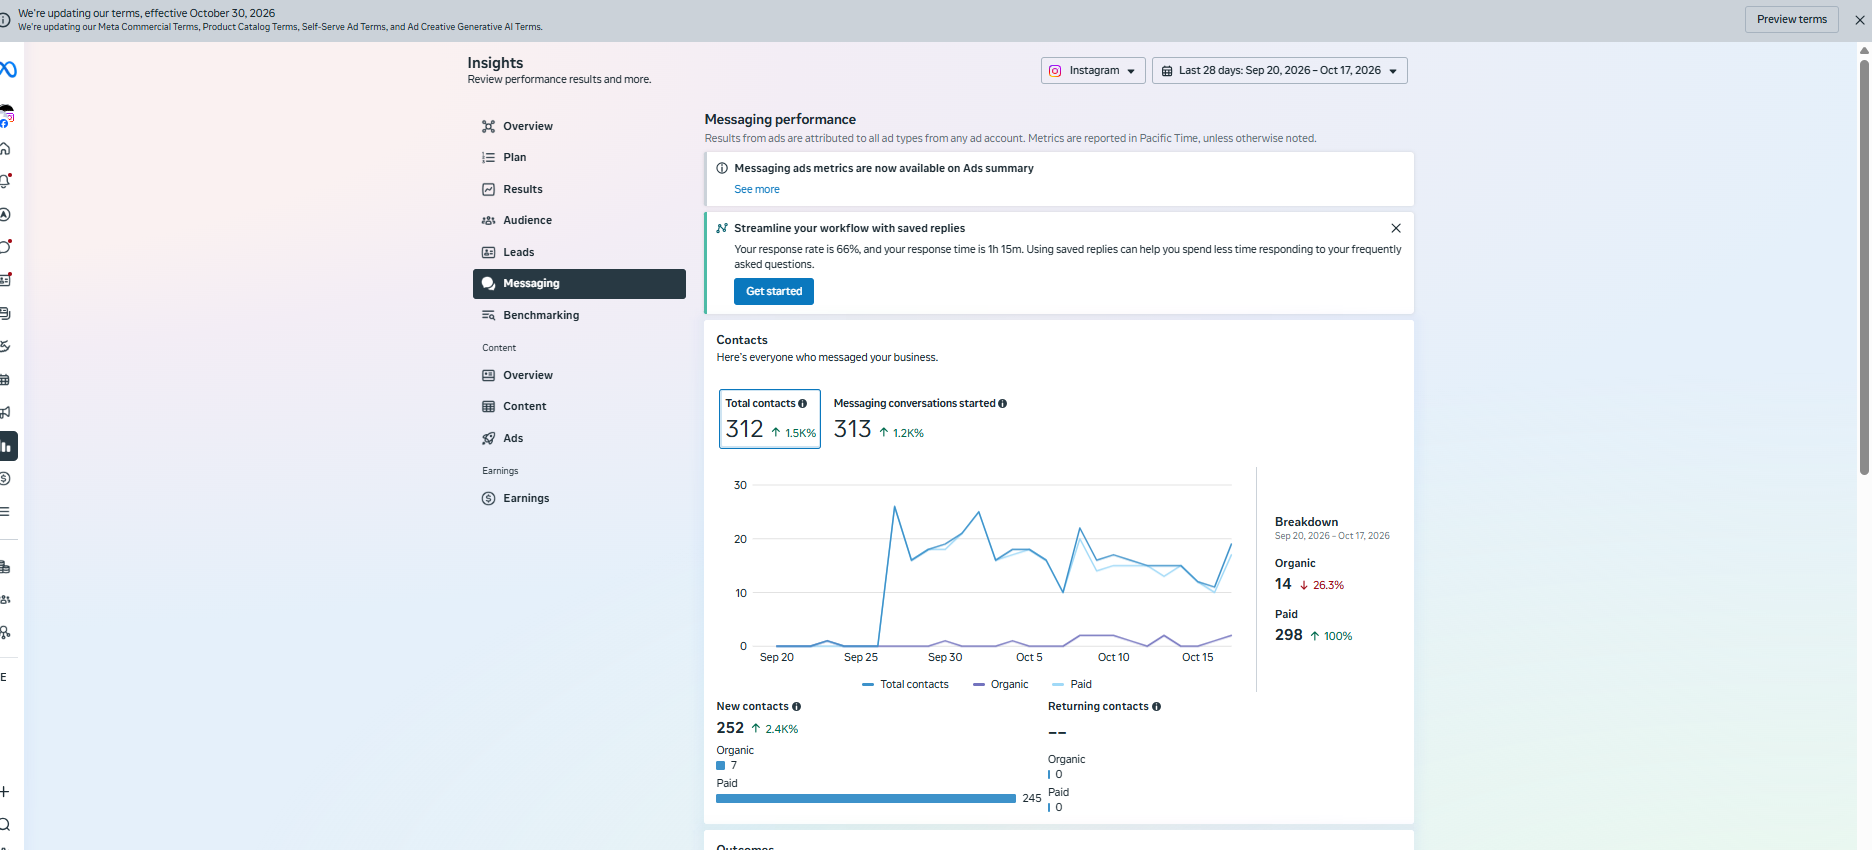Open the hamburger all-tools menu icon
1872x850 pixels.
pos(5,511)
